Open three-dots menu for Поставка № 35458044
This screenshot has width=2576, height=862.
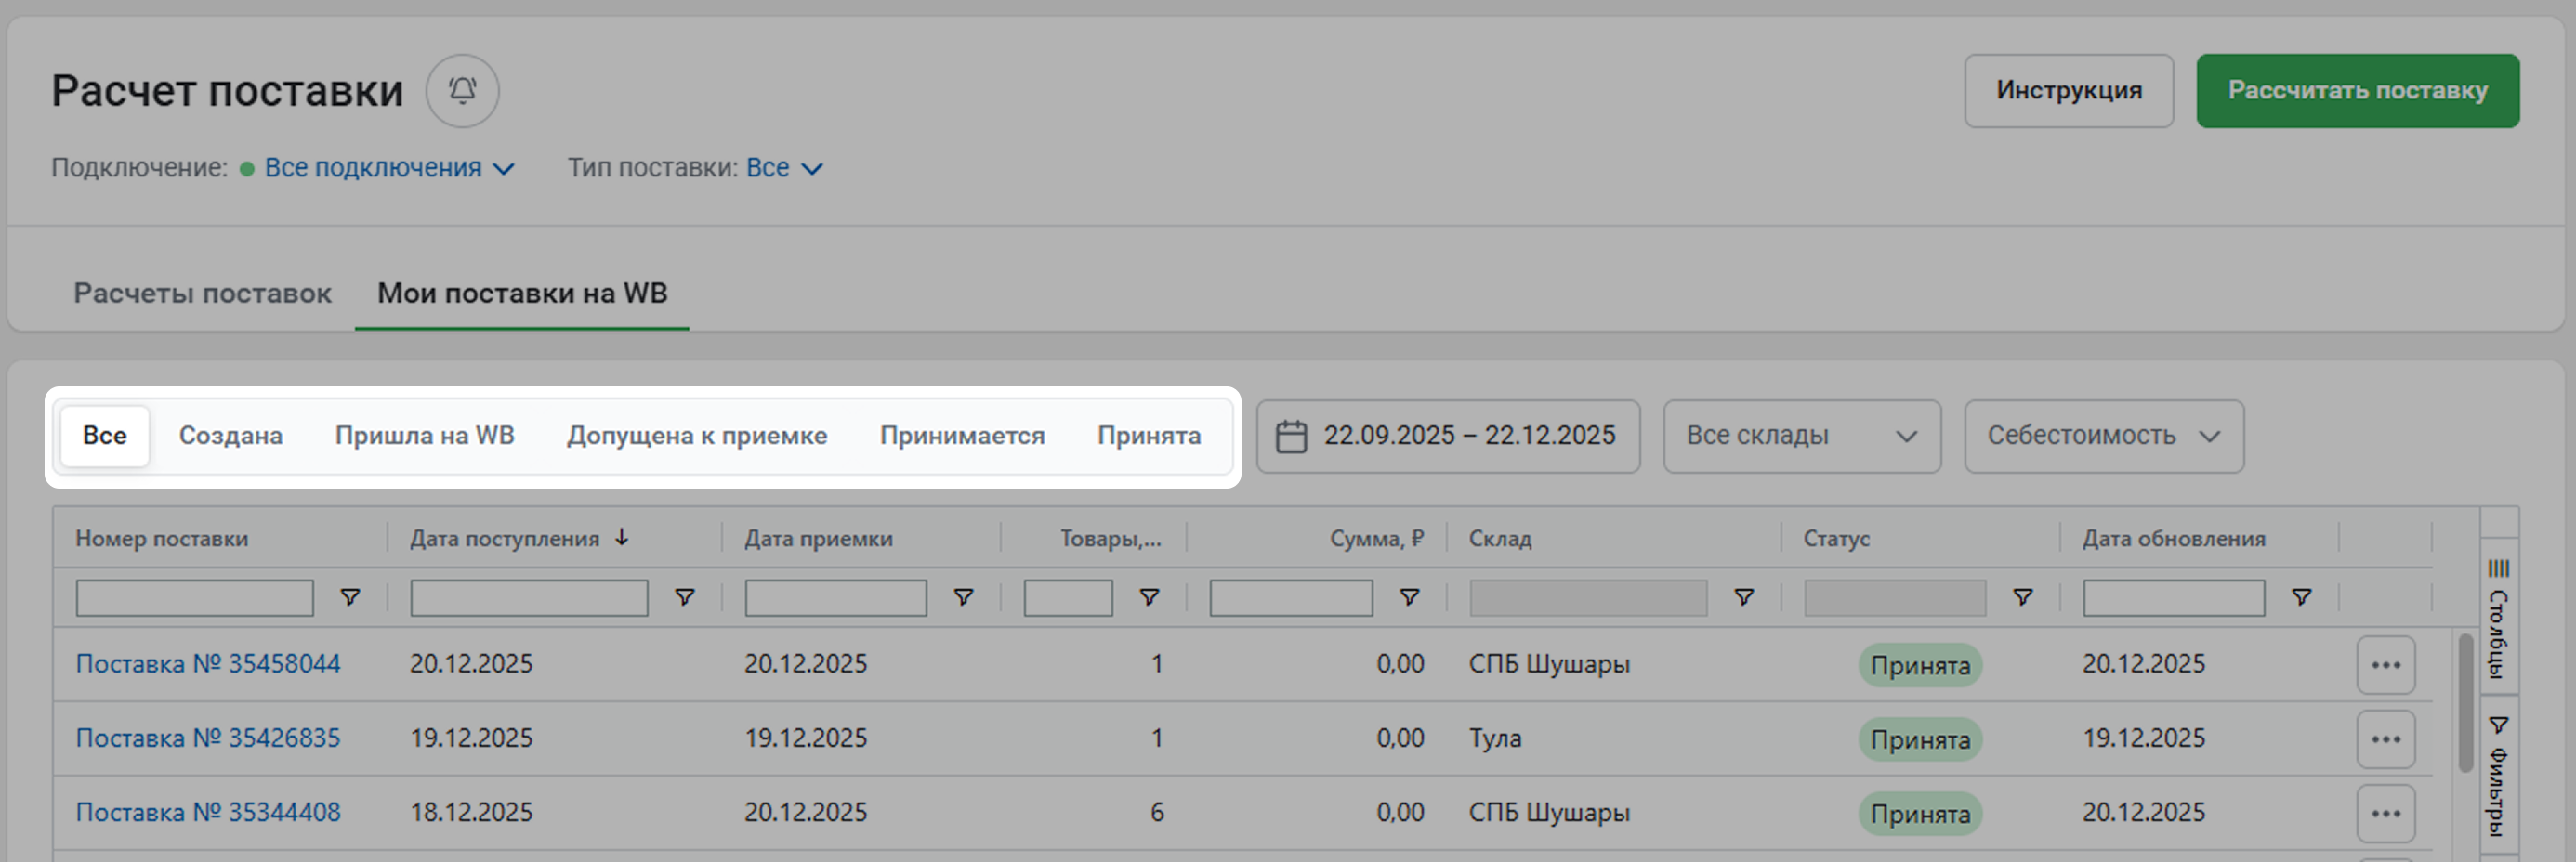pos(2385,665)
